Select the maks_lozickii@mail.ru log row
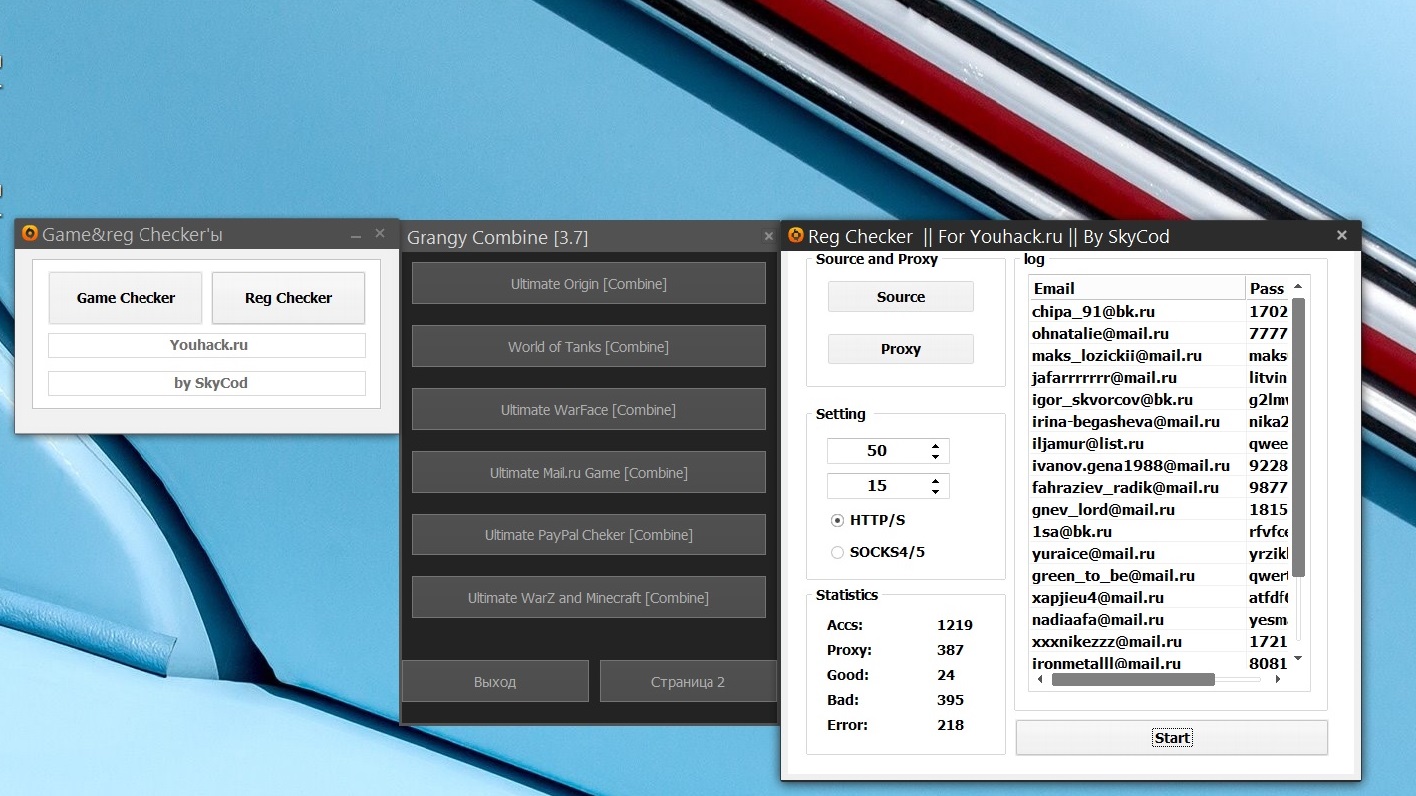 click(x=1160, y=355)
